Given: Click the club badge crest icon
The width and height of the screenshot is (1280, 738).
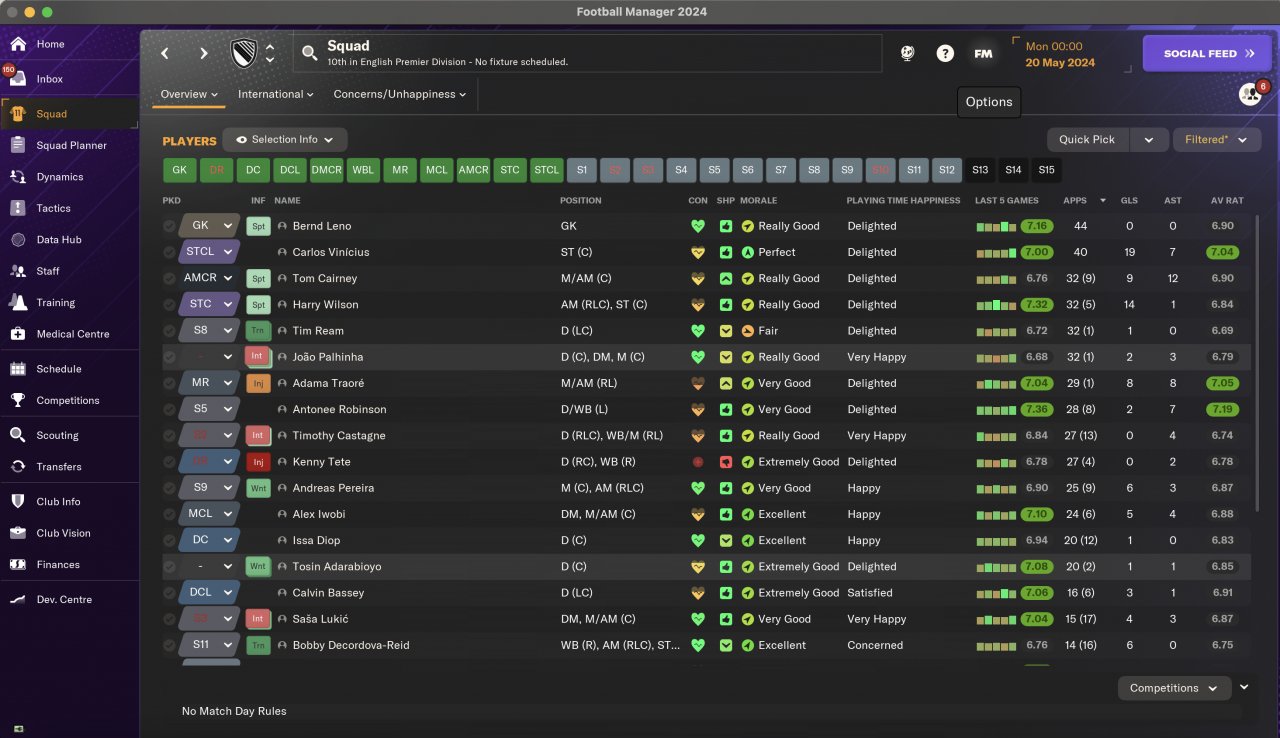Looking at the screenshot, I should 243,53.
